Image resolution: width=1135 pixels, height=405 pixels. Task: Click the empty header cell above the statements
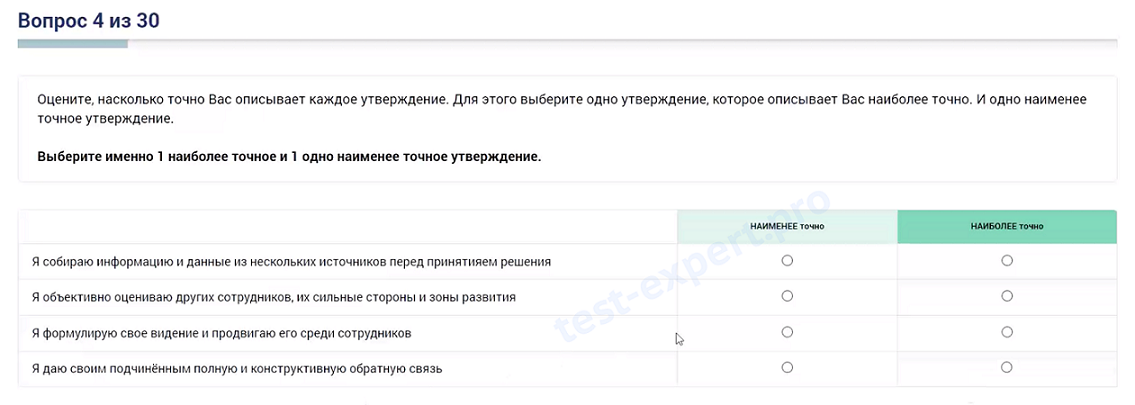tap(347, 226)
